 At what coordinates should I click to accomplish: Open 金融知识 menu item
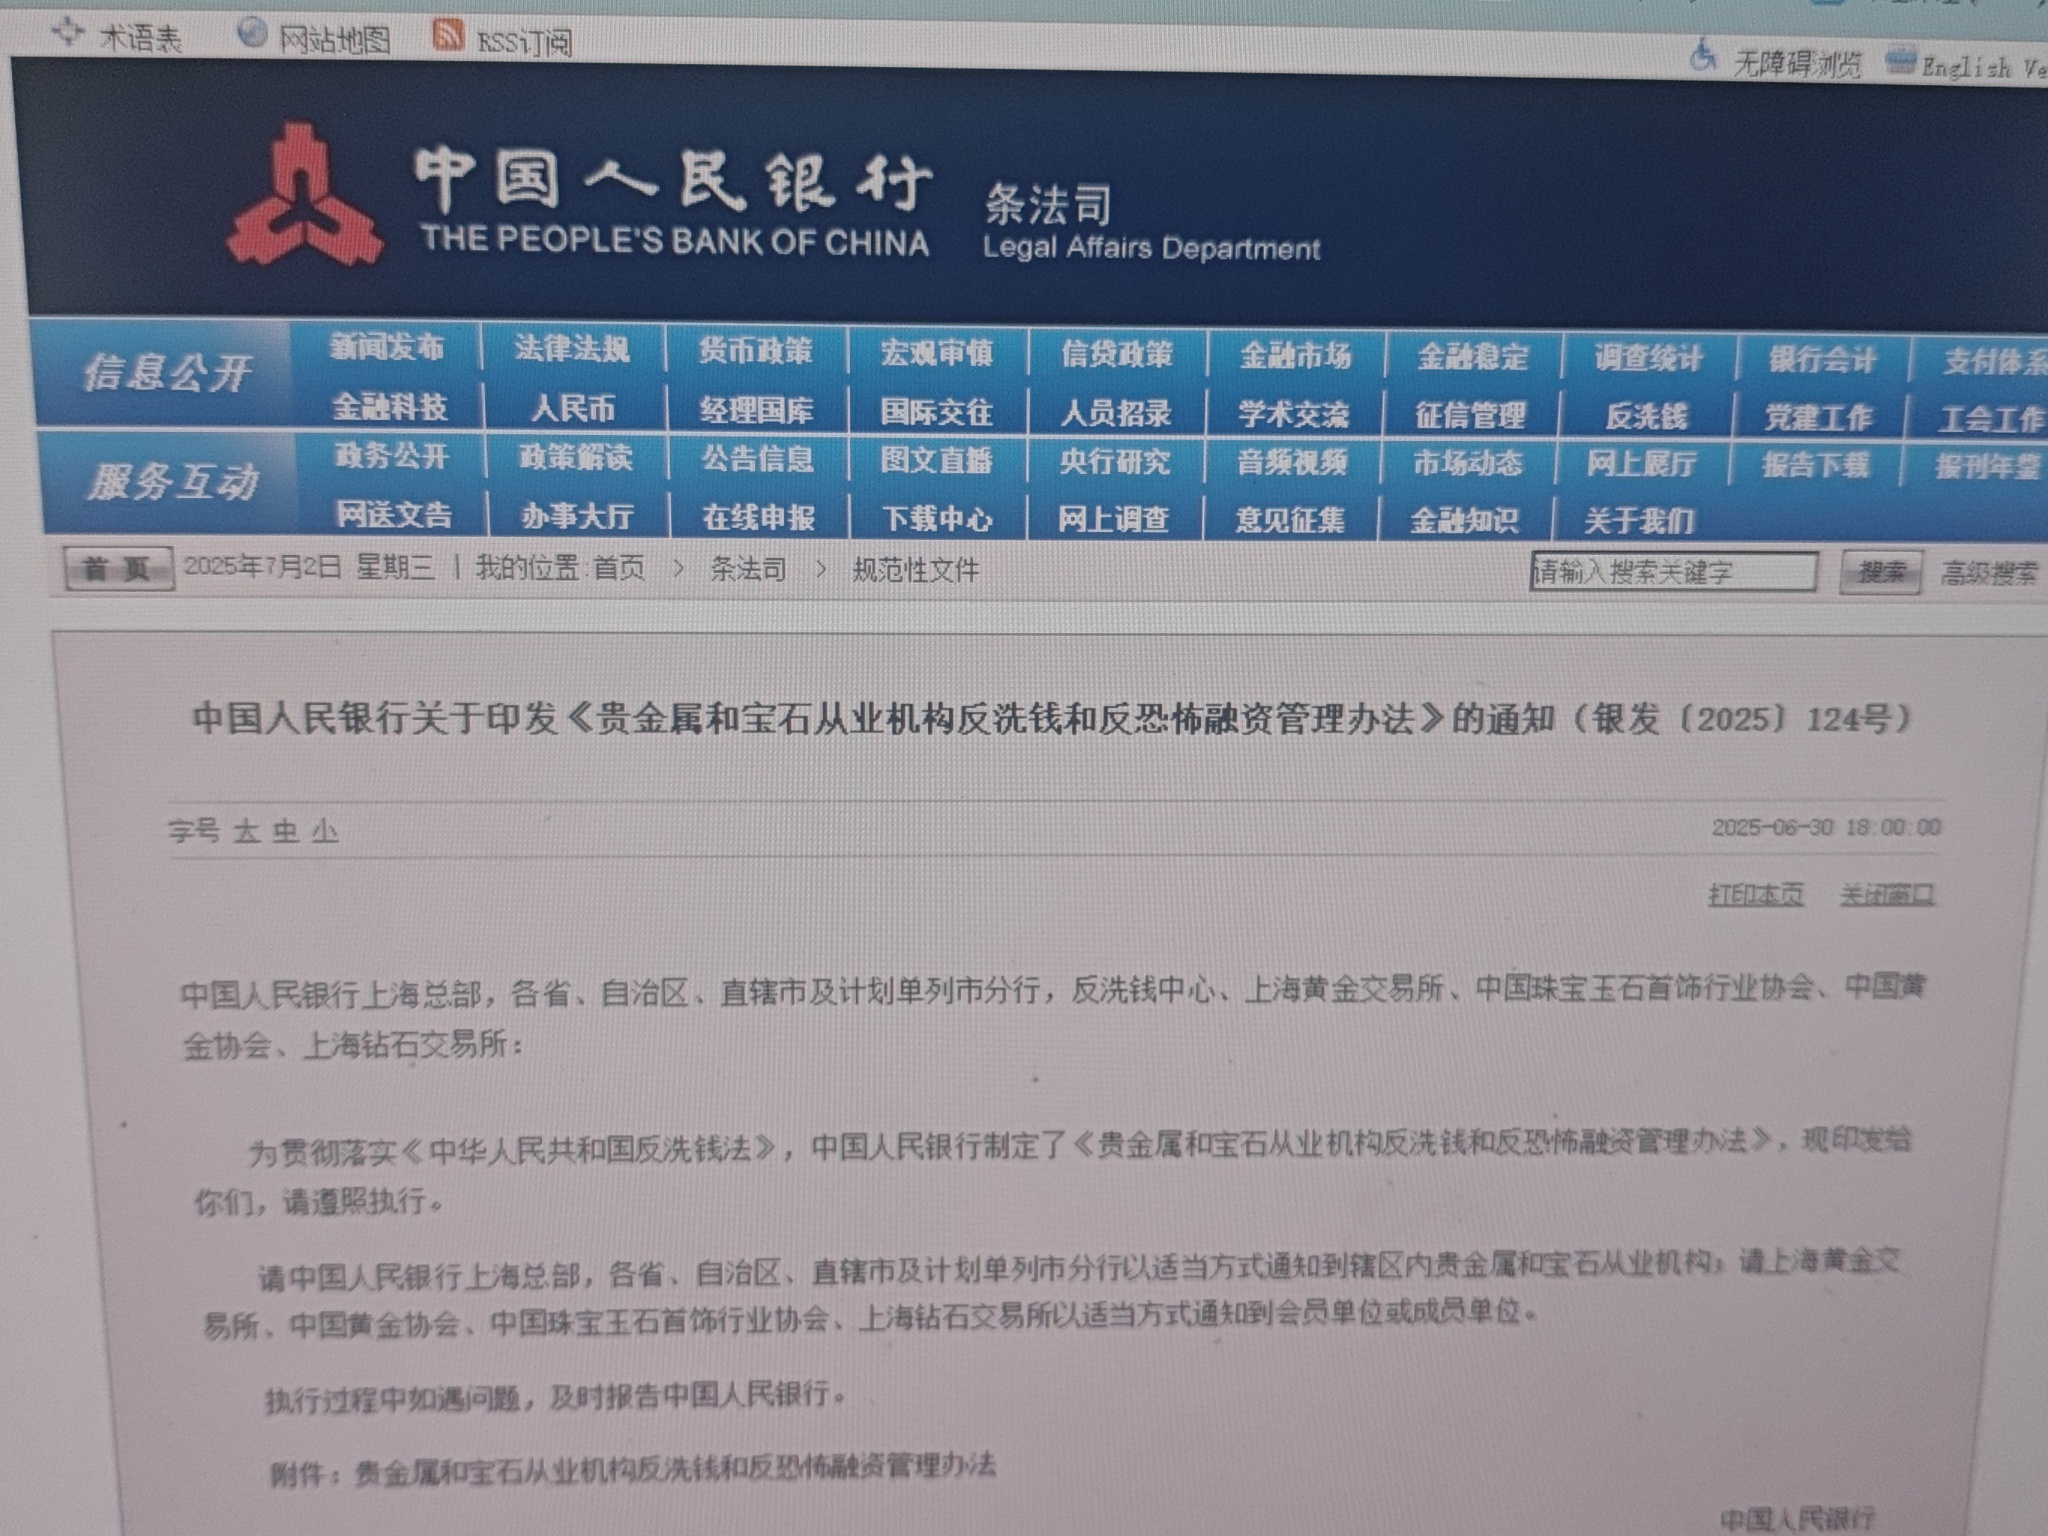point(1464,520)
